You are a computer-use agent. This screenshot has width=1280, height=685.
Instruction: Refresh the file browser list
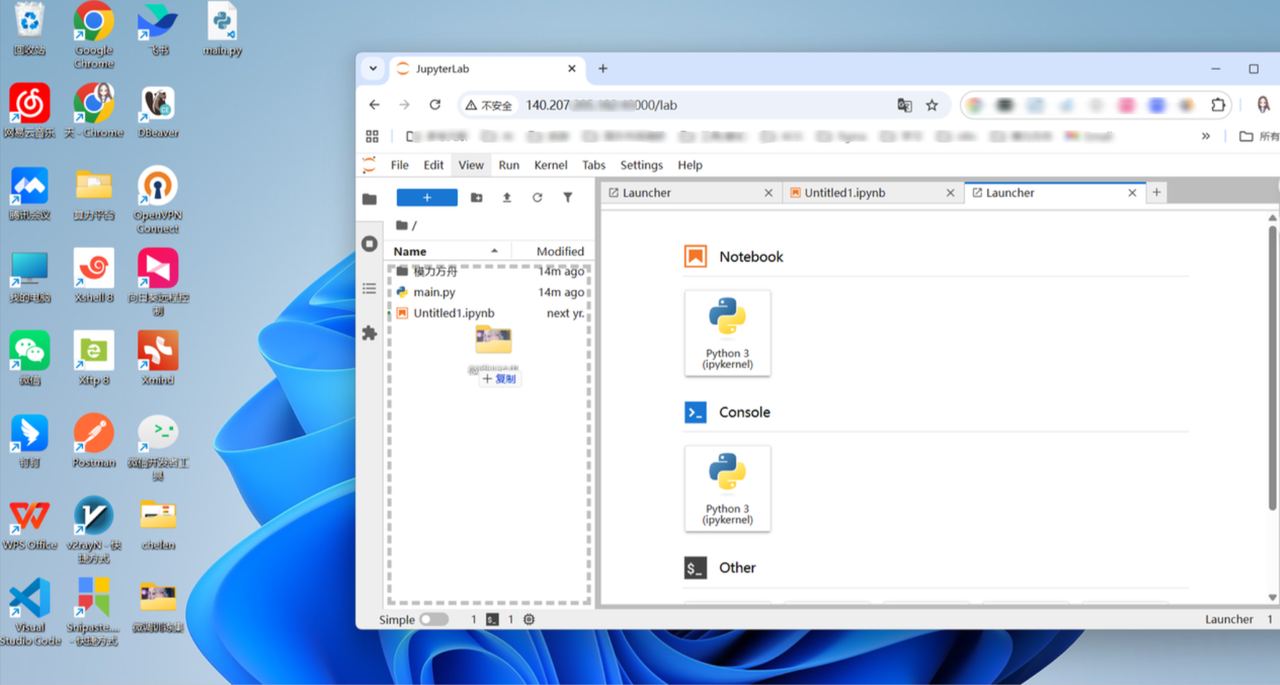pyautogui.click(x=537, y=198)
